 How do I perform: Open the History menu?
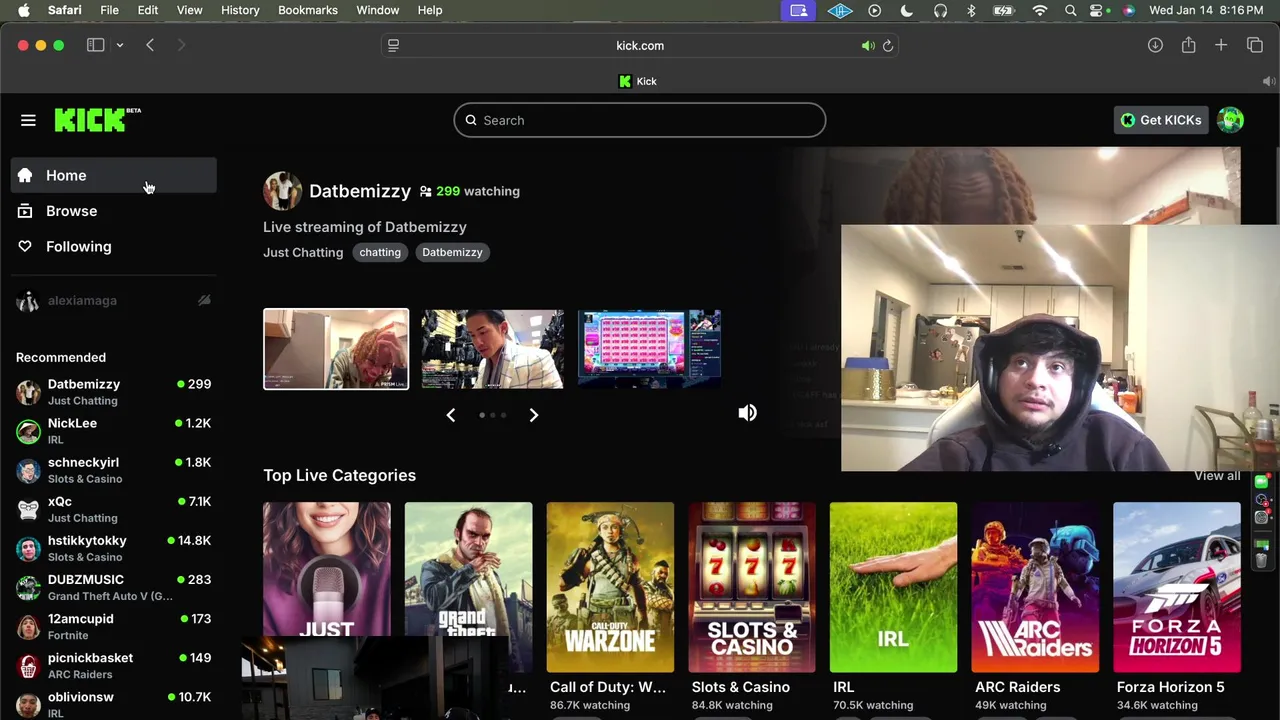(x=240, y=10)
